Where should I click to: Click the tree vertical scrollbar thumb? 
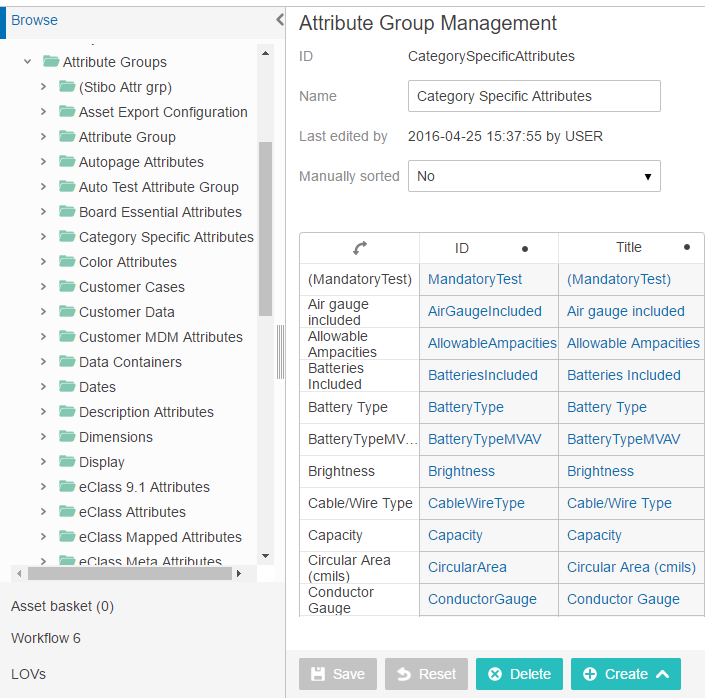265,229
